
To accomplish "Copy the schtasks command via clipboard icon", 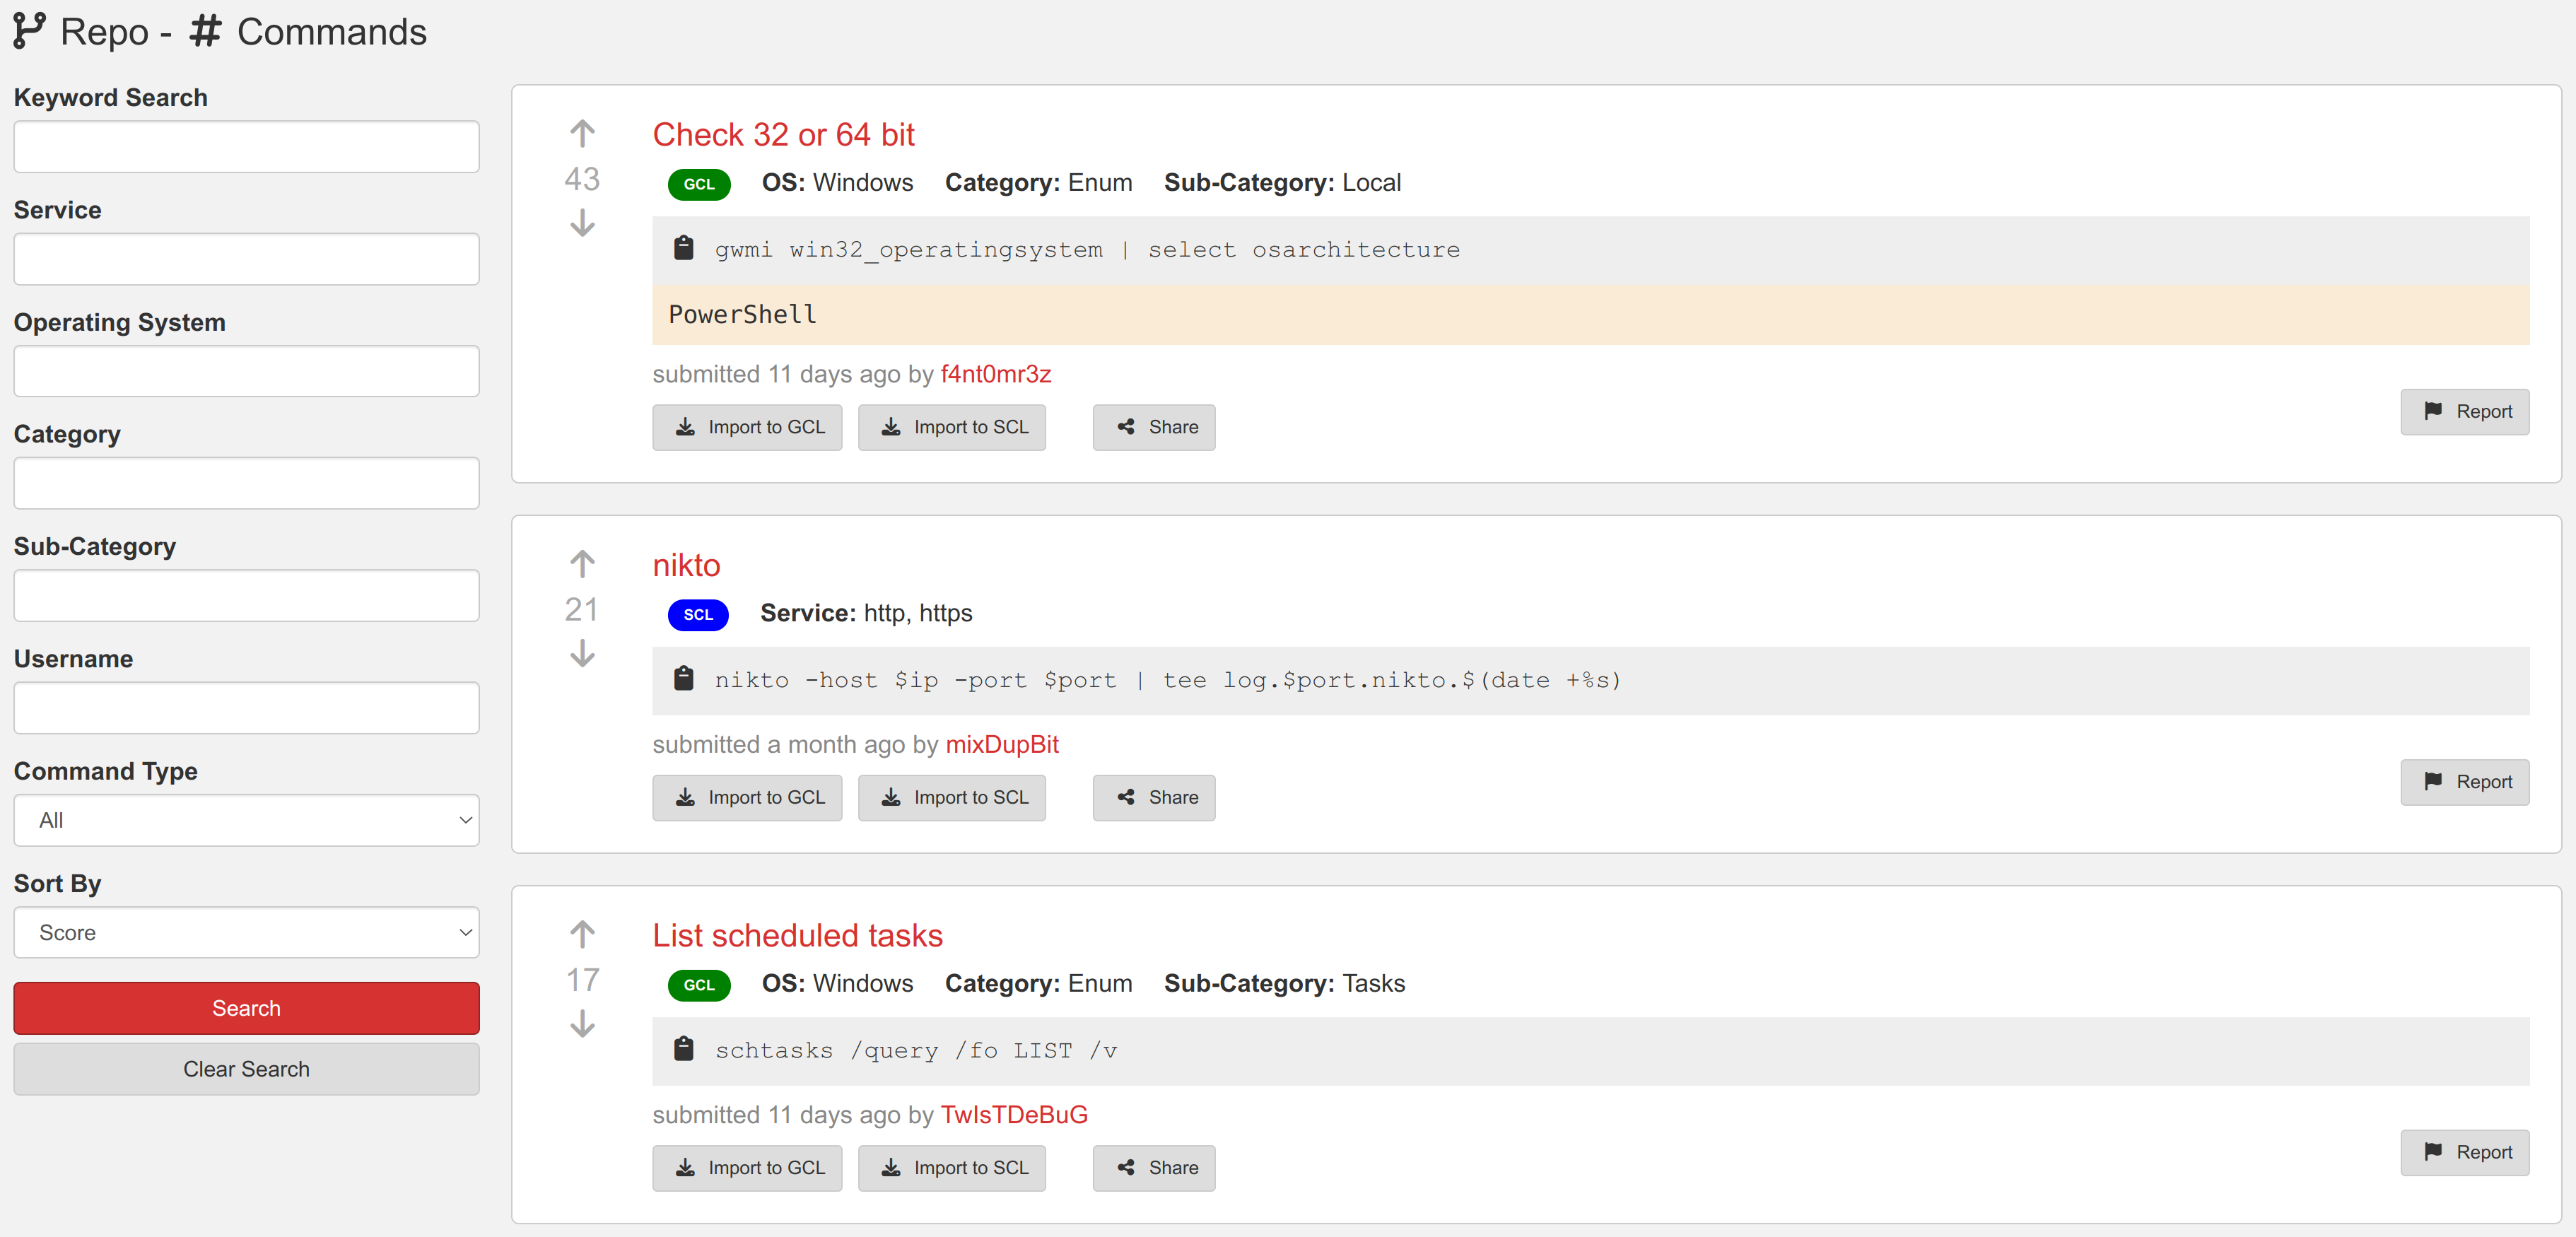I will [x=684, y=1049].
